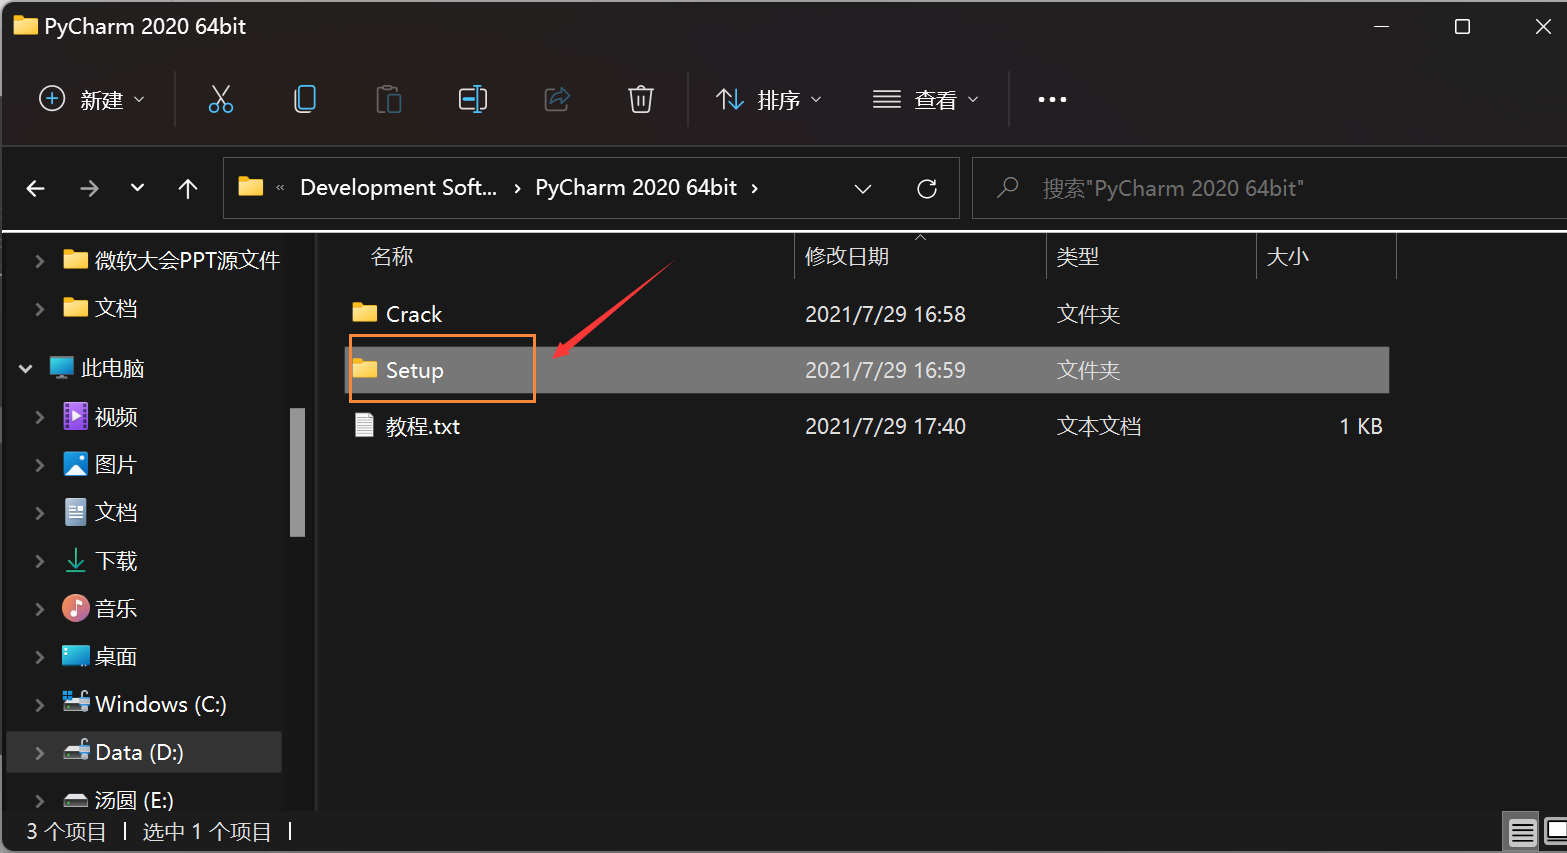Click the search magnifier icon
The image size is (1567, 853).
coord(1008,187)
